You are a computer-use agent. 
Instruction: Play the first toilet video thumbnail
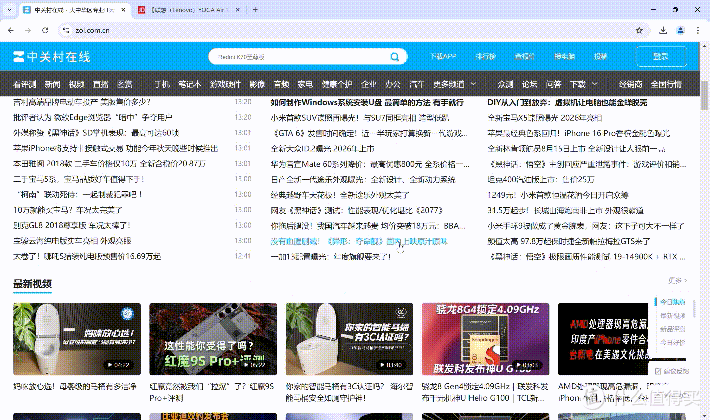point(77,339)
